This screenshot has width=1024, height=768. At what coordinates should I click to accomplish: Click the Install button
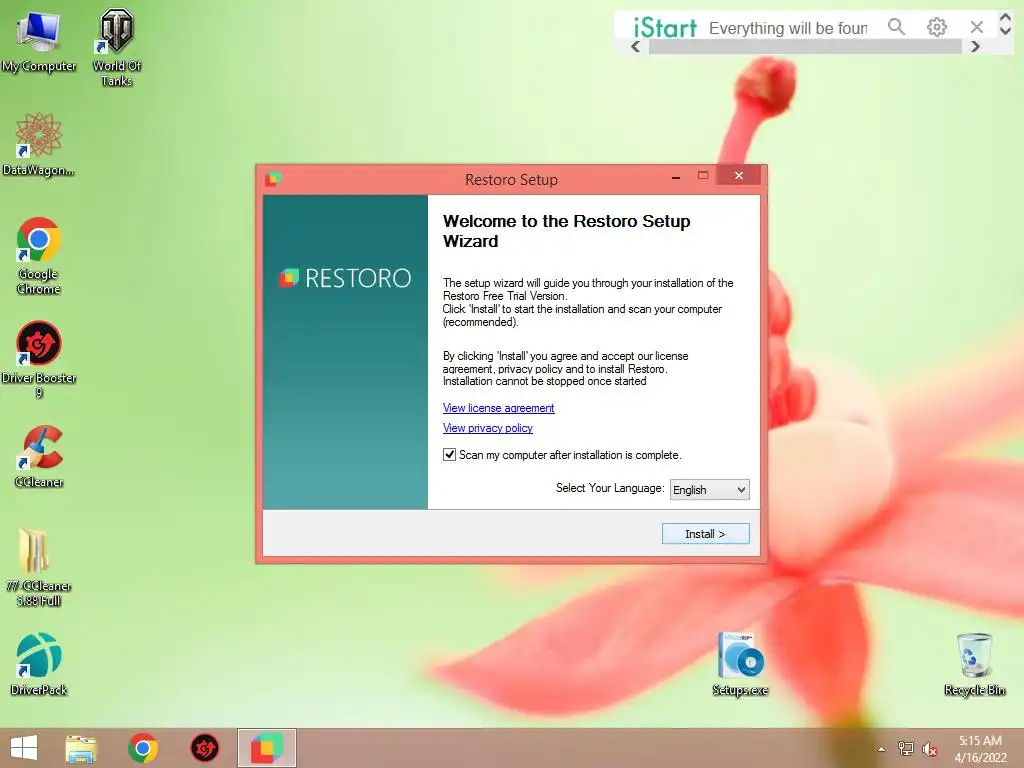click(x=705, y=534)
